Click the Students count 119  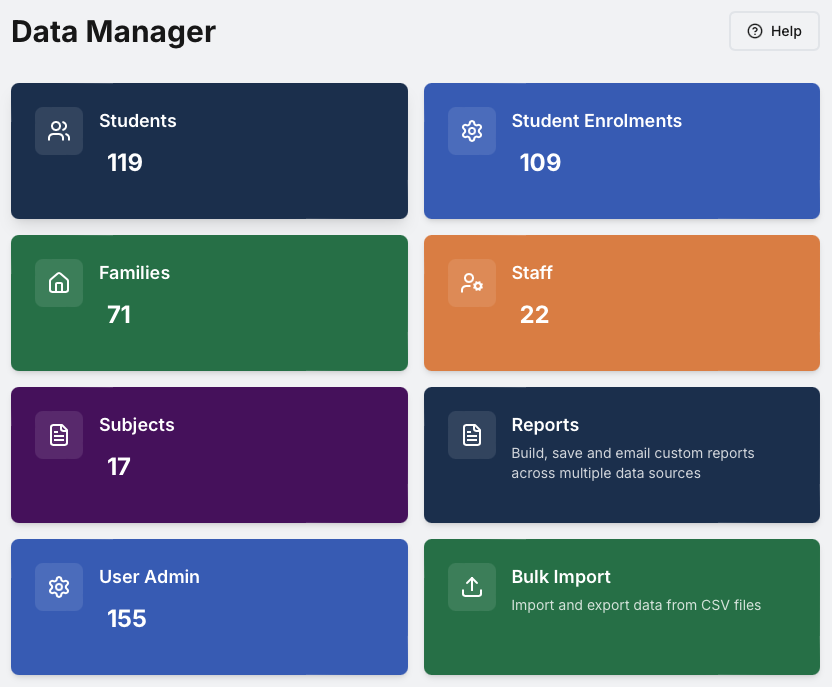coord(125,162)
